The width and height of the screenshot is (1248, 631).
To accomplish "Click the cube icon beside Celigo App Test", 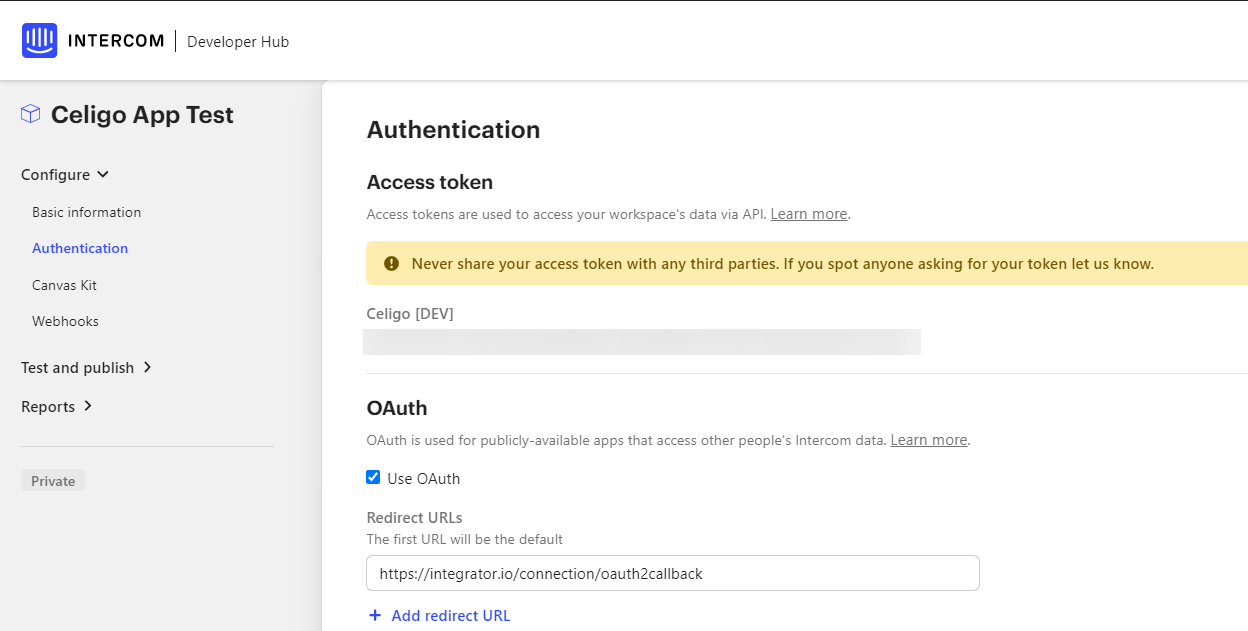I will tap(31, 114).
